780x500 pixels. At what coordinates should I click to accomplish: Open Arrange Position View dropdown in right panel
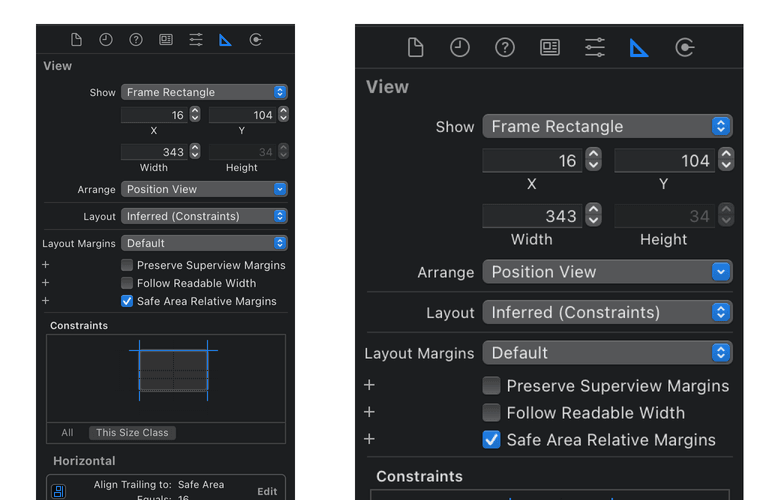[607, 272]
